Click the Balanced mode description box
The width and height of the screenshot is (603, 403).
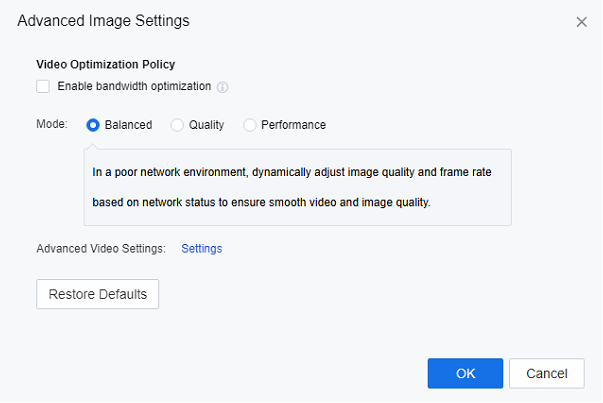click(x=297, y=187)
